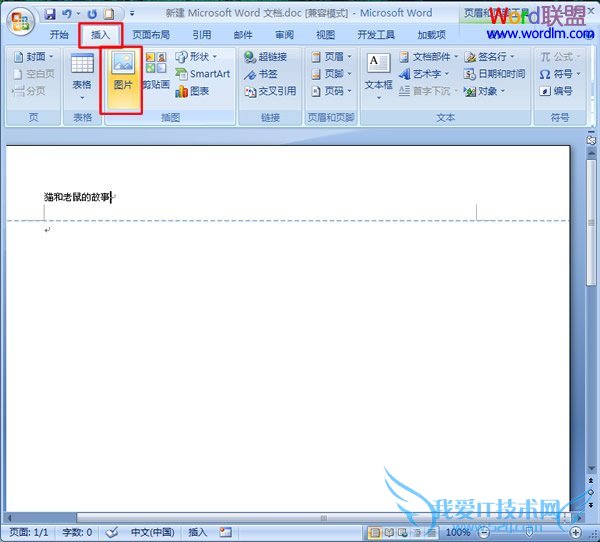The width and height of the screenshot is (600, 542).
Task: Undo last action in quick access toolbar
Action: 67,14
